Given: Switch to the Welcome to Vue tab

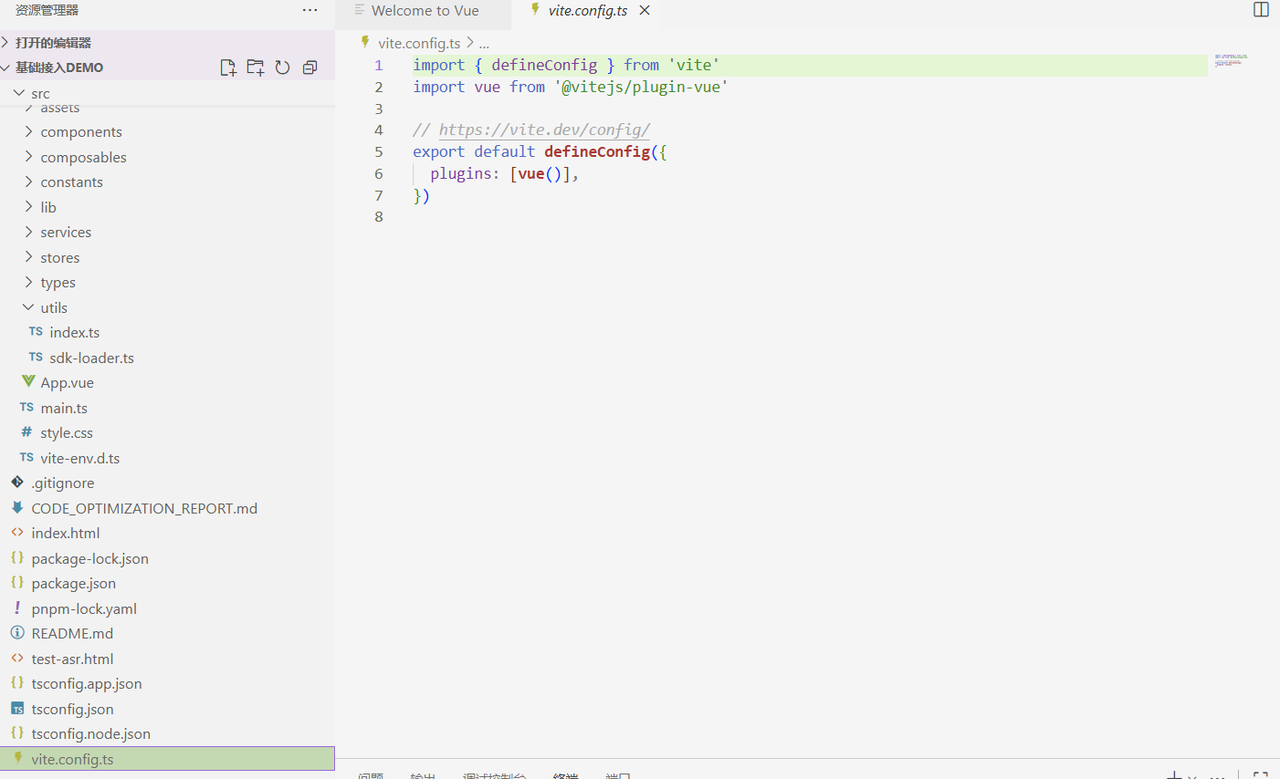Looking at the screenshot, I should [425, 11].
